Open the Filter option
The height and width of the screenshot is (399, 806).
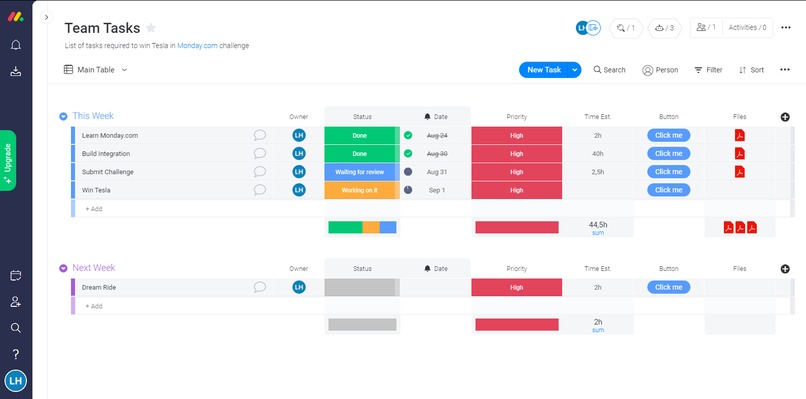tap(708, 70)
